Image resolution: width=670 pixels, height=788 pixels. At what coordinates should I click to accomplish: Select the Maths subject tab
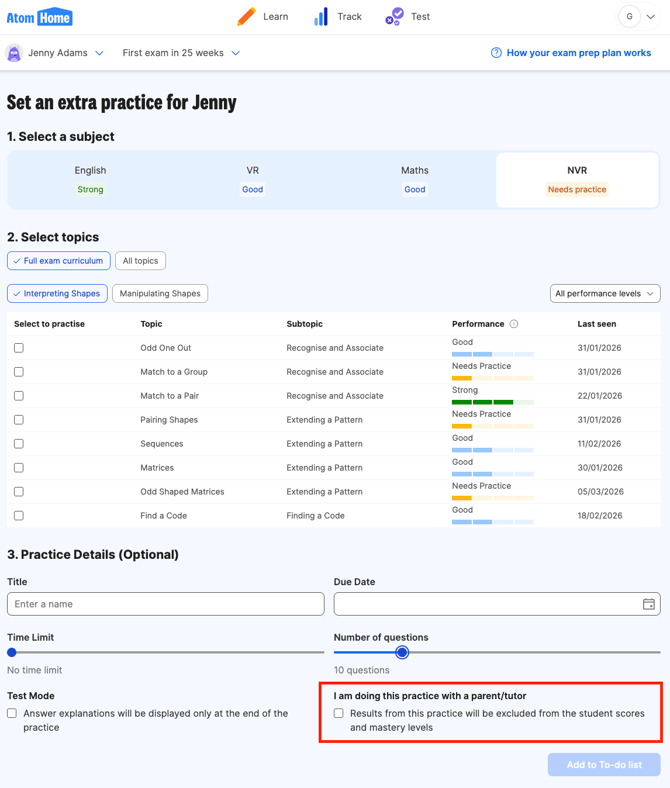pos(414,179)
